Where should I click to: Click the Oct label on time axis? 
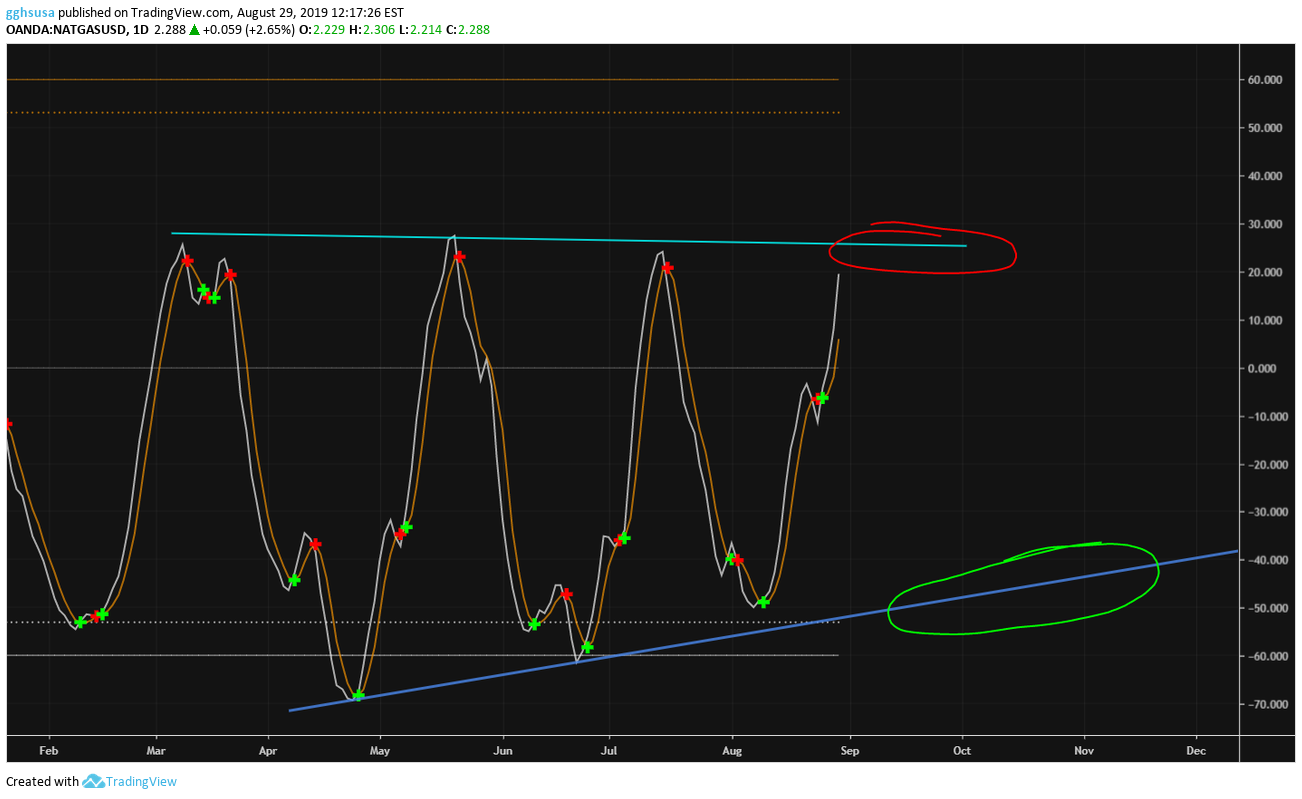(962, 749)
